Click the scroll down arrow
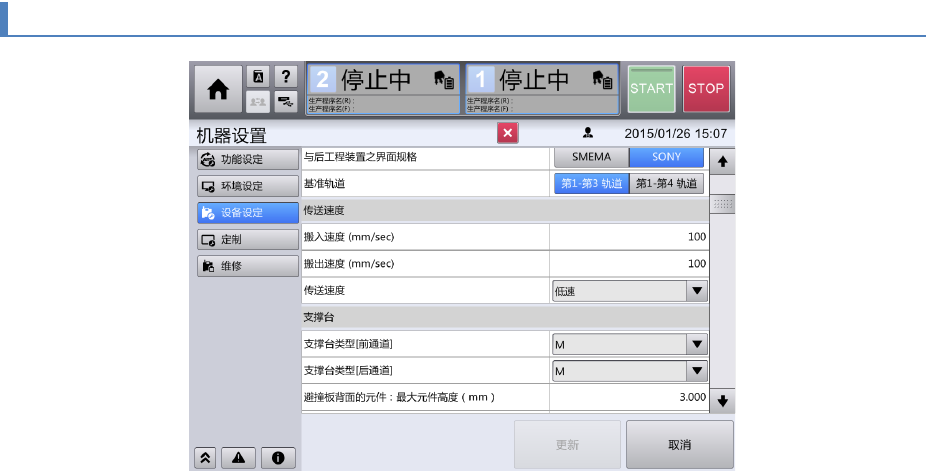926x472 pixels. click(x=722, y=401)
